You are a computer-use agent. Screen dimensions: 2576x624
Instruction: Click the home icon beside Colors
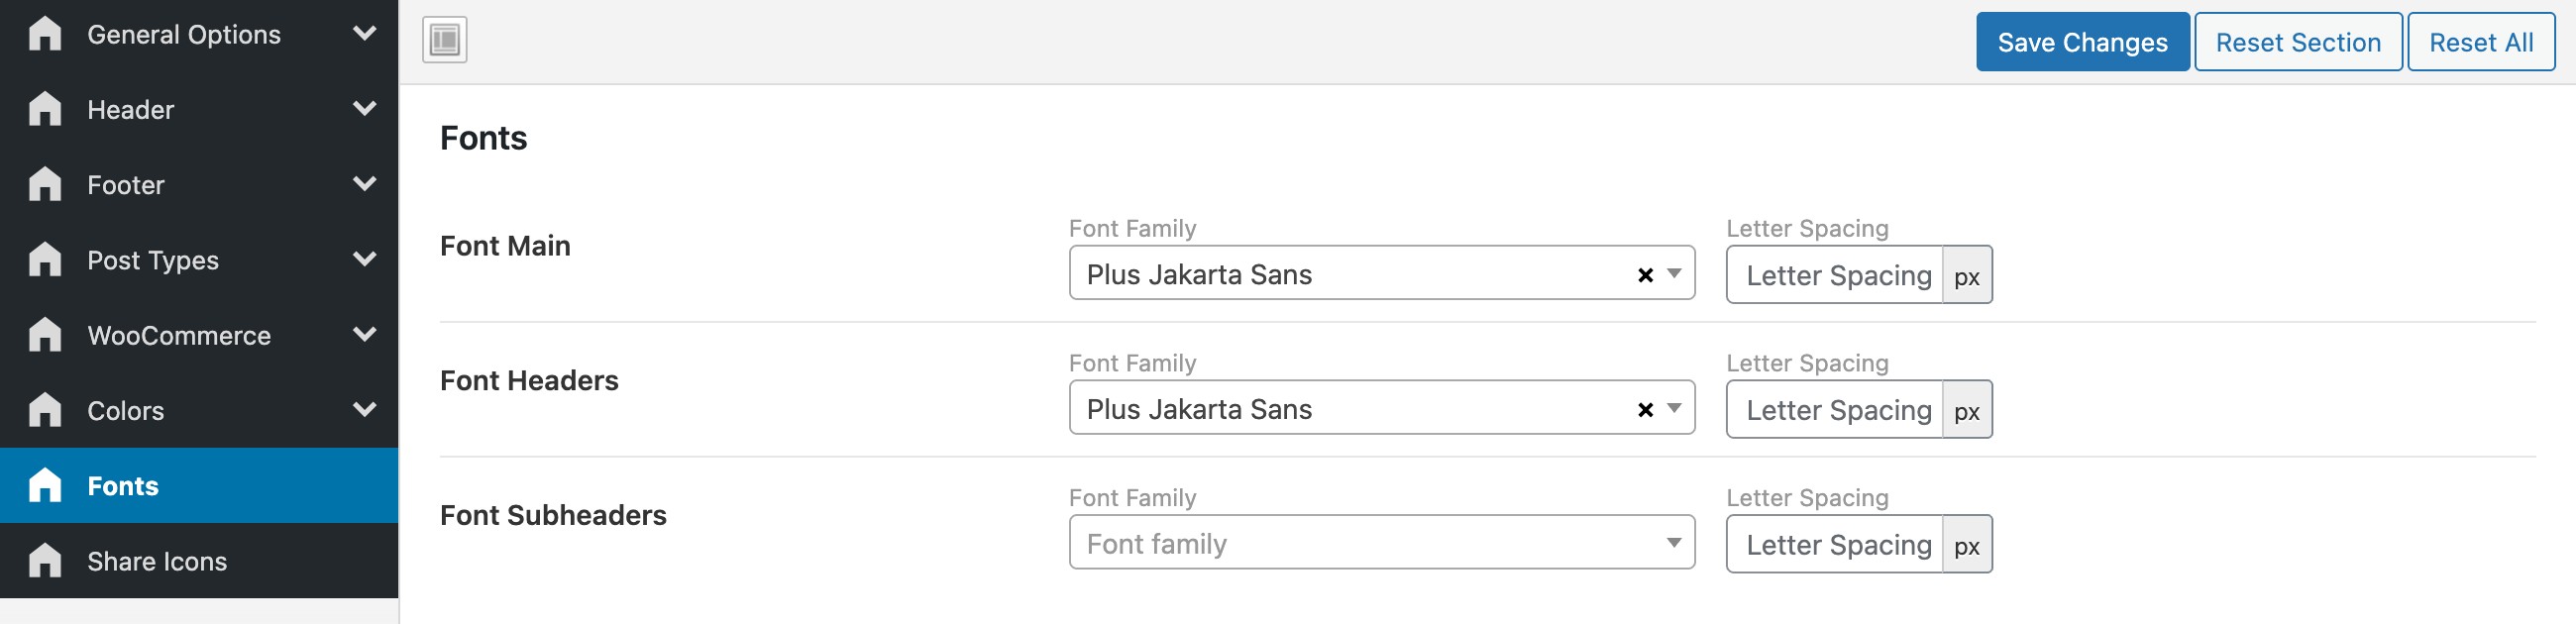[45, 410]
